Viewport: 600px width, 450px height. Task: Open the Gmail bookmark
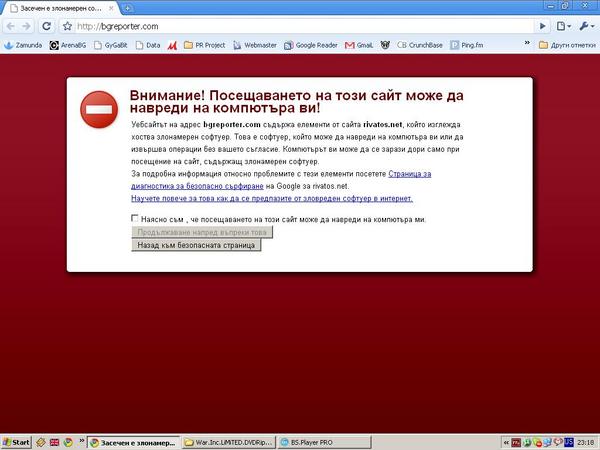359,45
